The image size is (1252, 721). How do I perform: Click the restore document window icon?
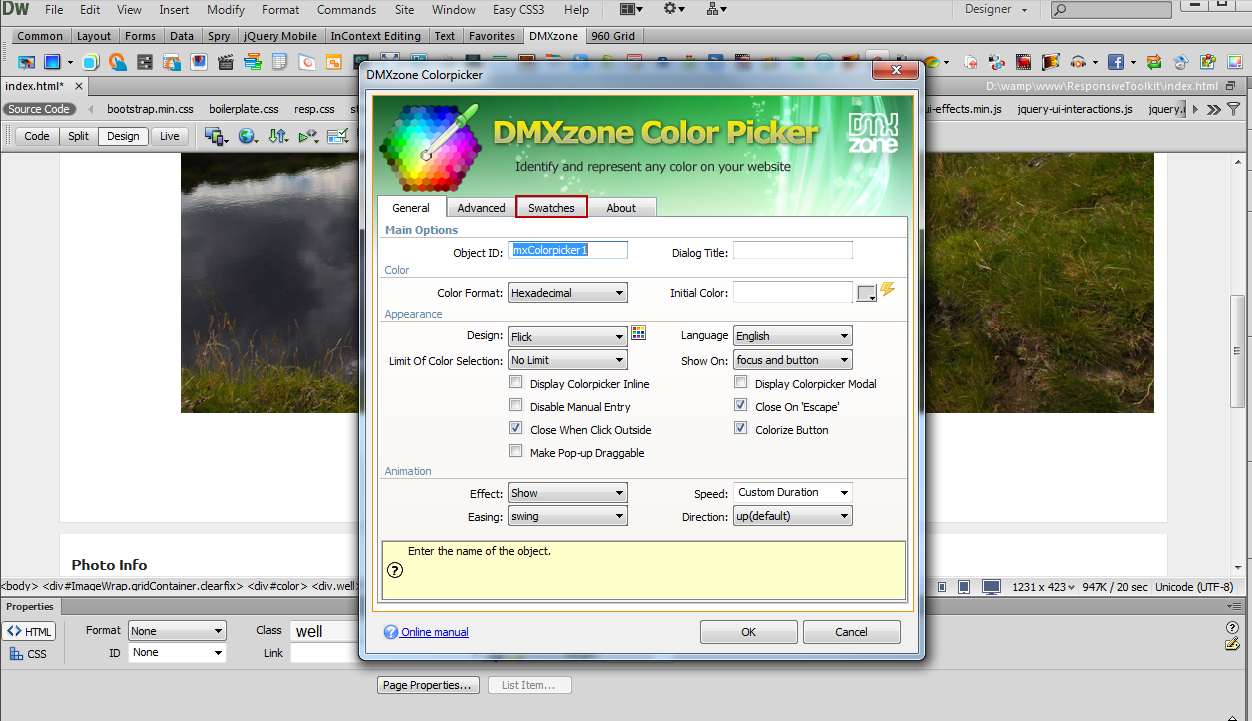coord(1231,87)
